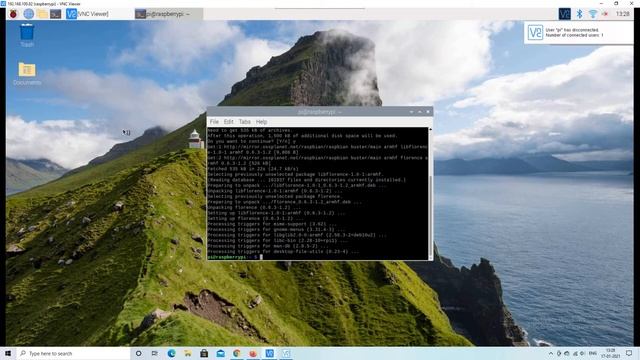The height and width of the screenshot is (360, 640).
Task: Select the Documents folder on desktop
Action: point(27,74)
